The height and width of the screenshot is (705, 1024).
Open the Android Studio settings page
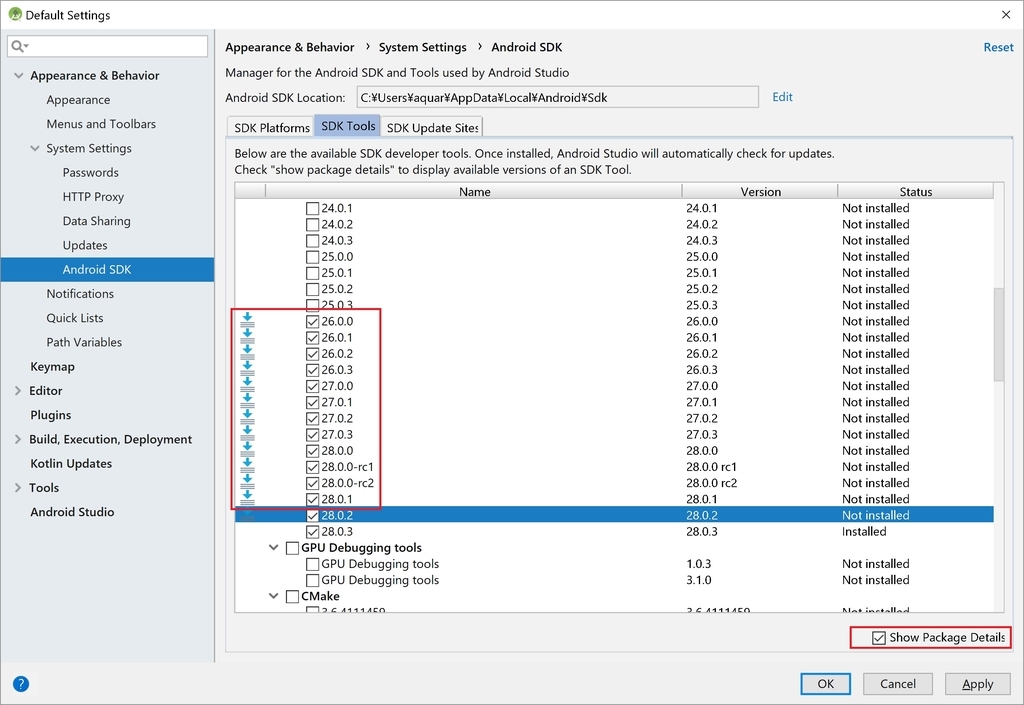pyautogui.click(x=72, y=512)
